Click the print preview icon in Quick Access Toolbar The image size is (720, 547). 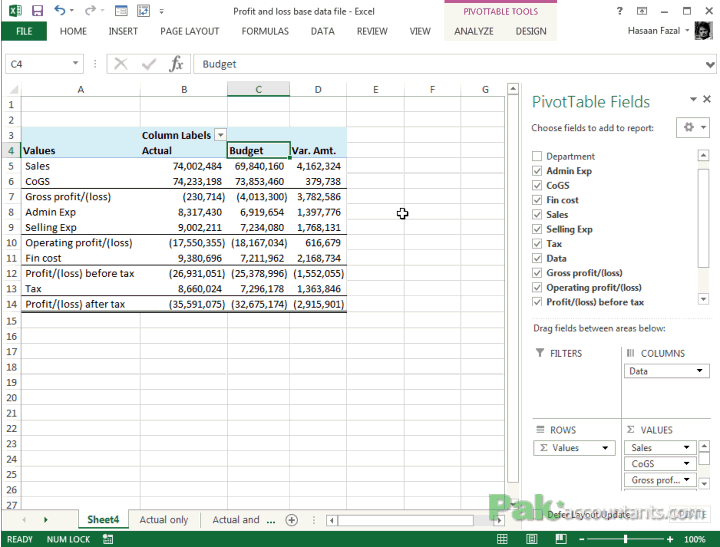click(143, 11)
